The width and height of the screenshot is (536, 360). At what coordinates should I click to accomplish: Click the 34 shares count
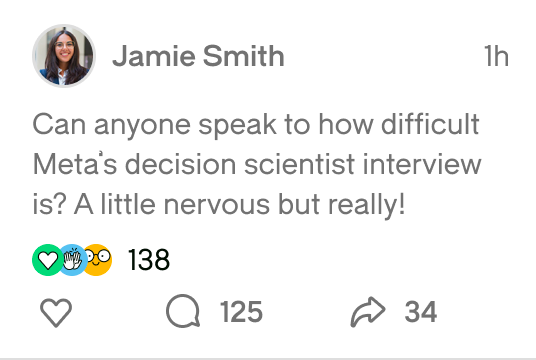[x=421, y=312]
